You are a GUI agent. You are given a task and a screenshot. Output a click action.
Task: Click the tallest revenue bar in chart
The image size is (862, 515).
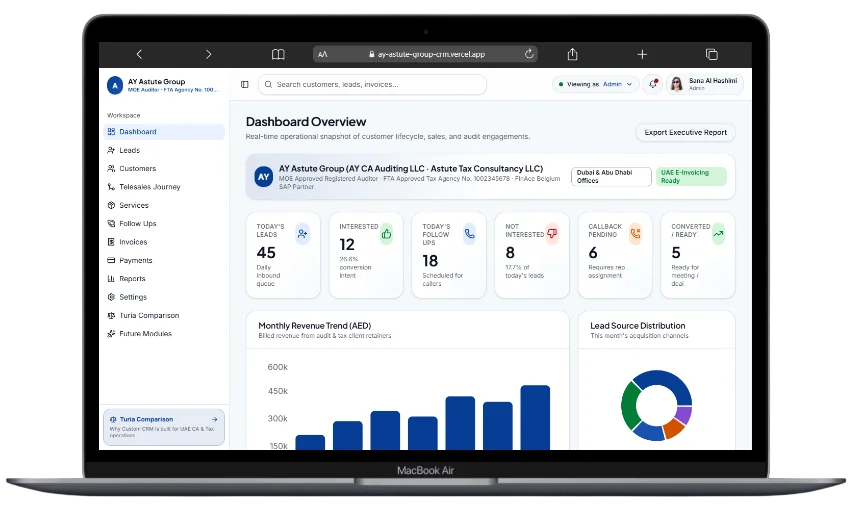tap(535, 418)
